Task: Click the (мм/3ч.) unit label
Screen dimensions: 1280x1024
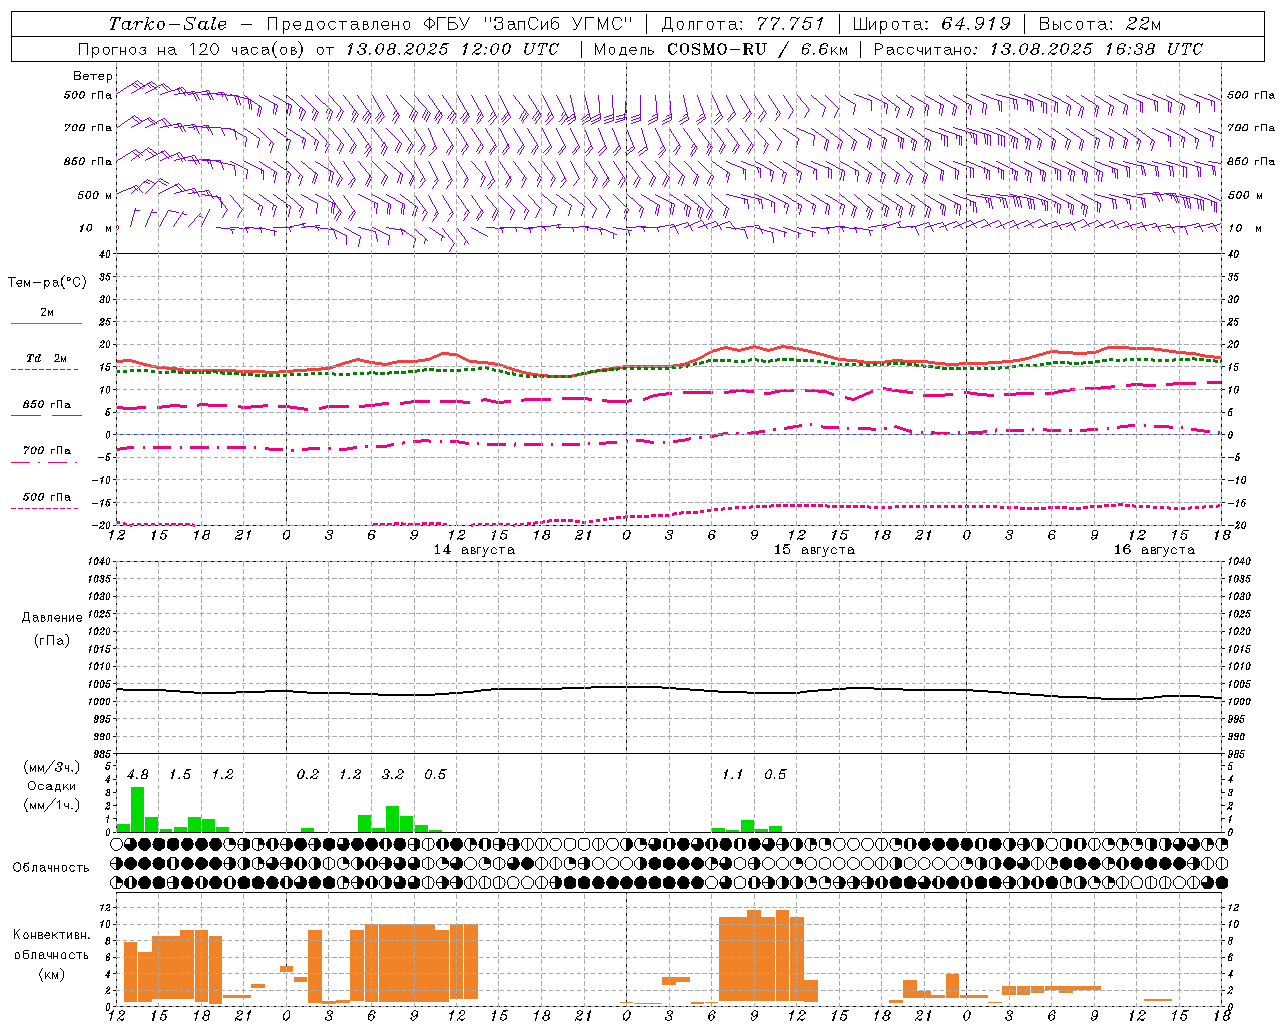Action: 51,768
